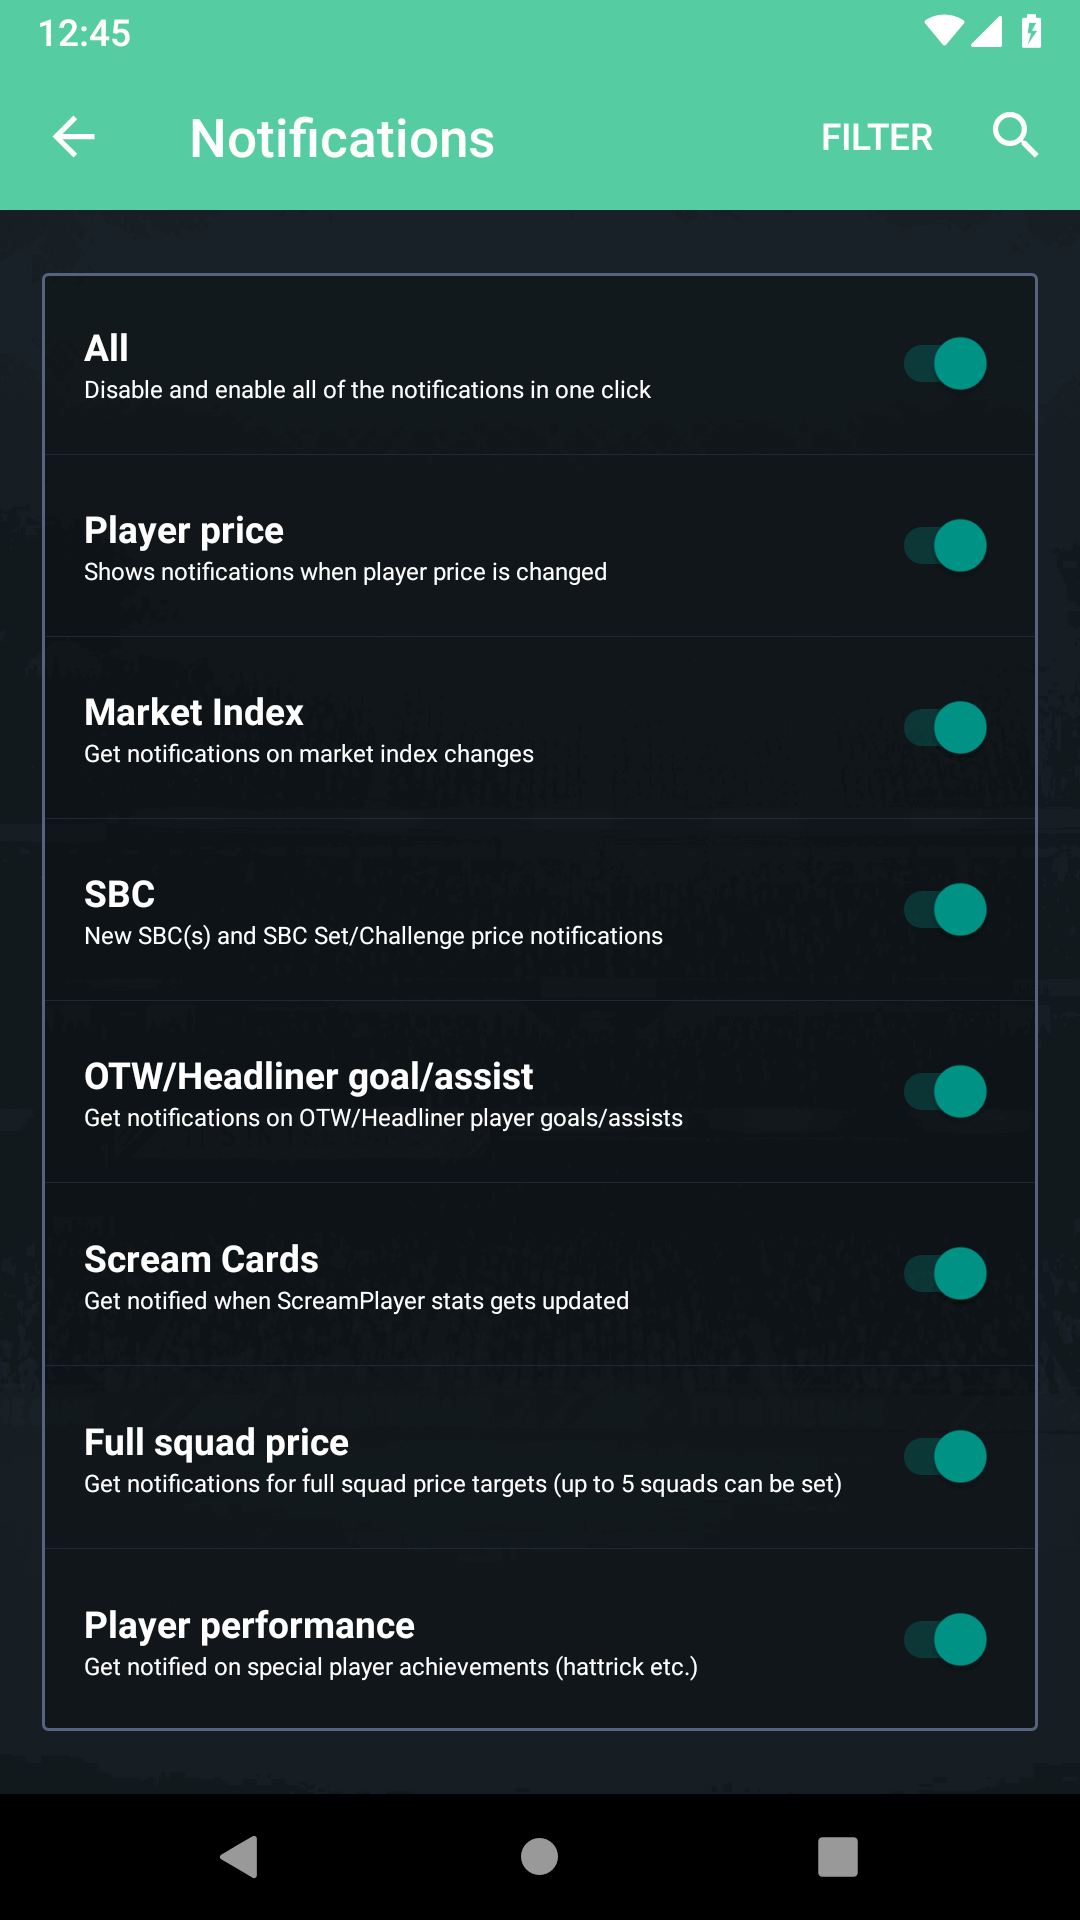Switch off OTW/Headliner goal/assist toggle
The image size is (1080, 1920).
coord(945,1092)
